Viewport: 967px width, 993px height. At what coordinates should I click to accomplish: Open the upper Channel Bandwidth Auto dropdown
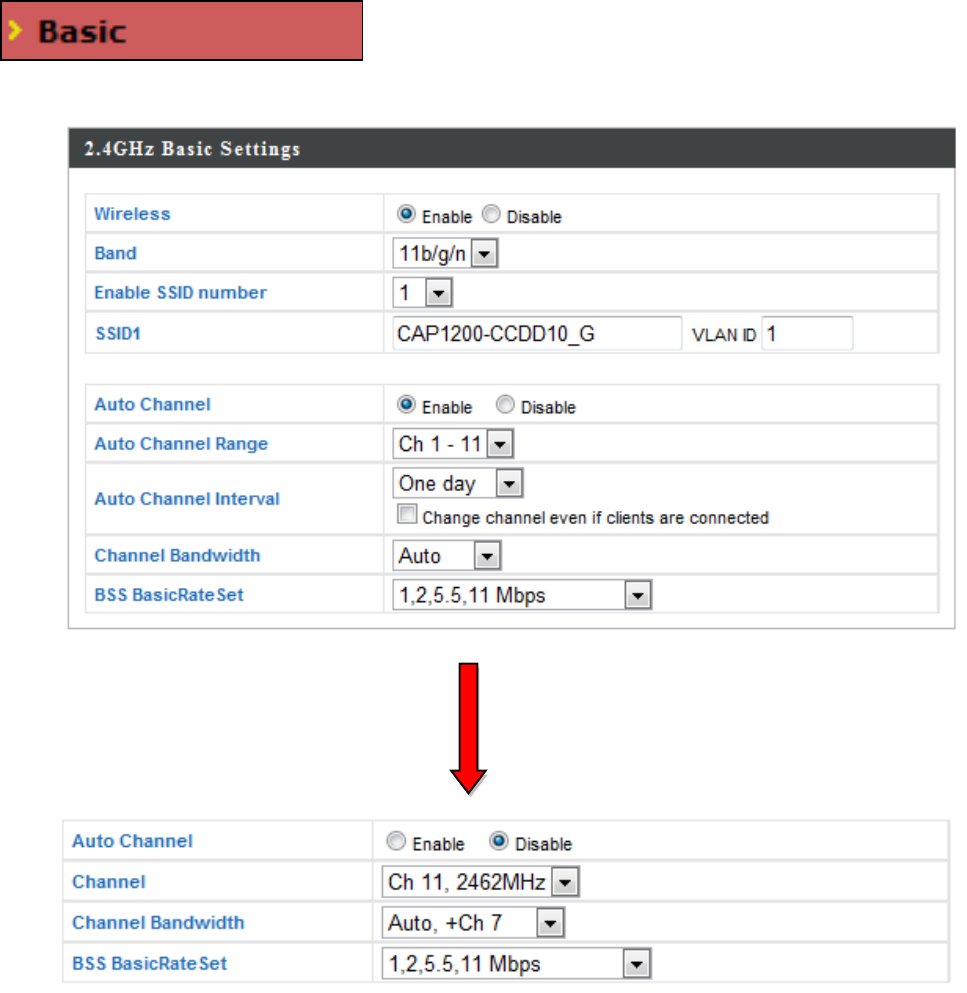coord(446,555)
